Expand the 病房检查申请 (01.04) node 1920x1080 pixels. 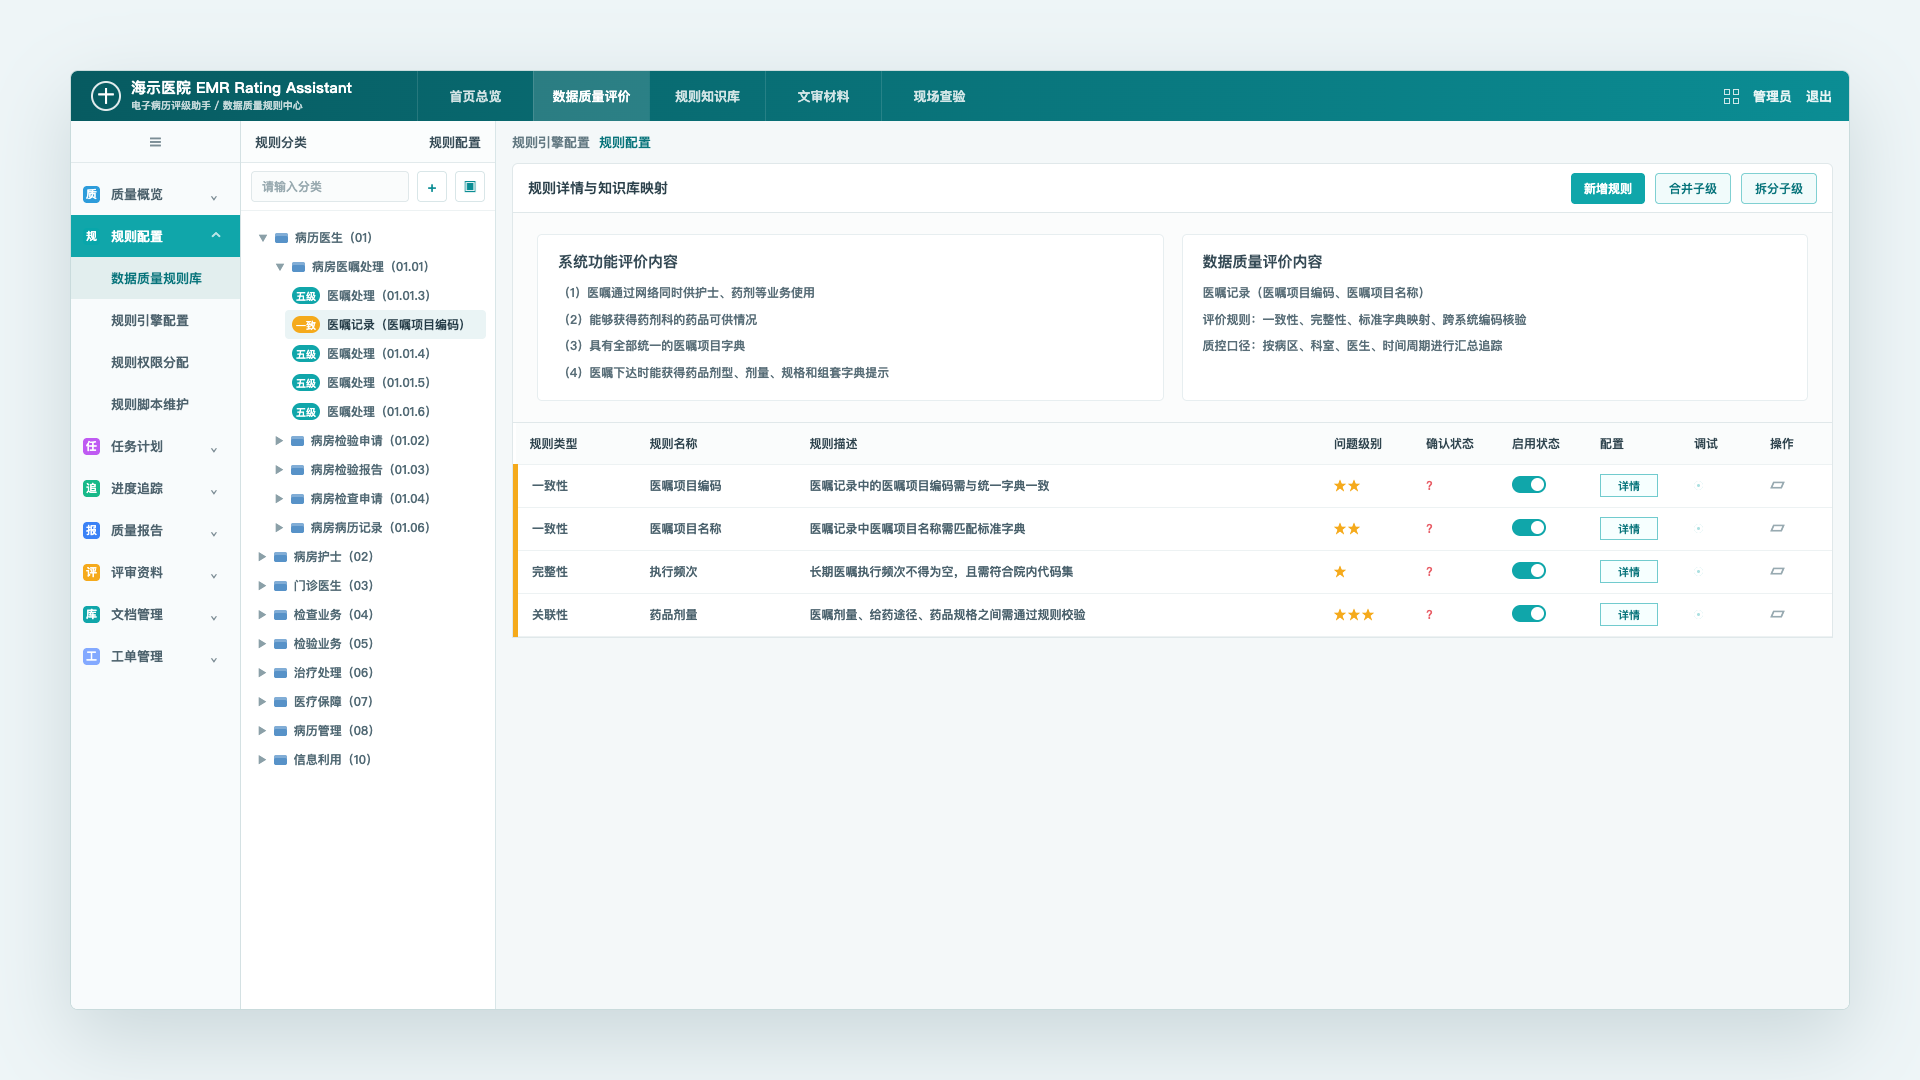tap(279, 499)
